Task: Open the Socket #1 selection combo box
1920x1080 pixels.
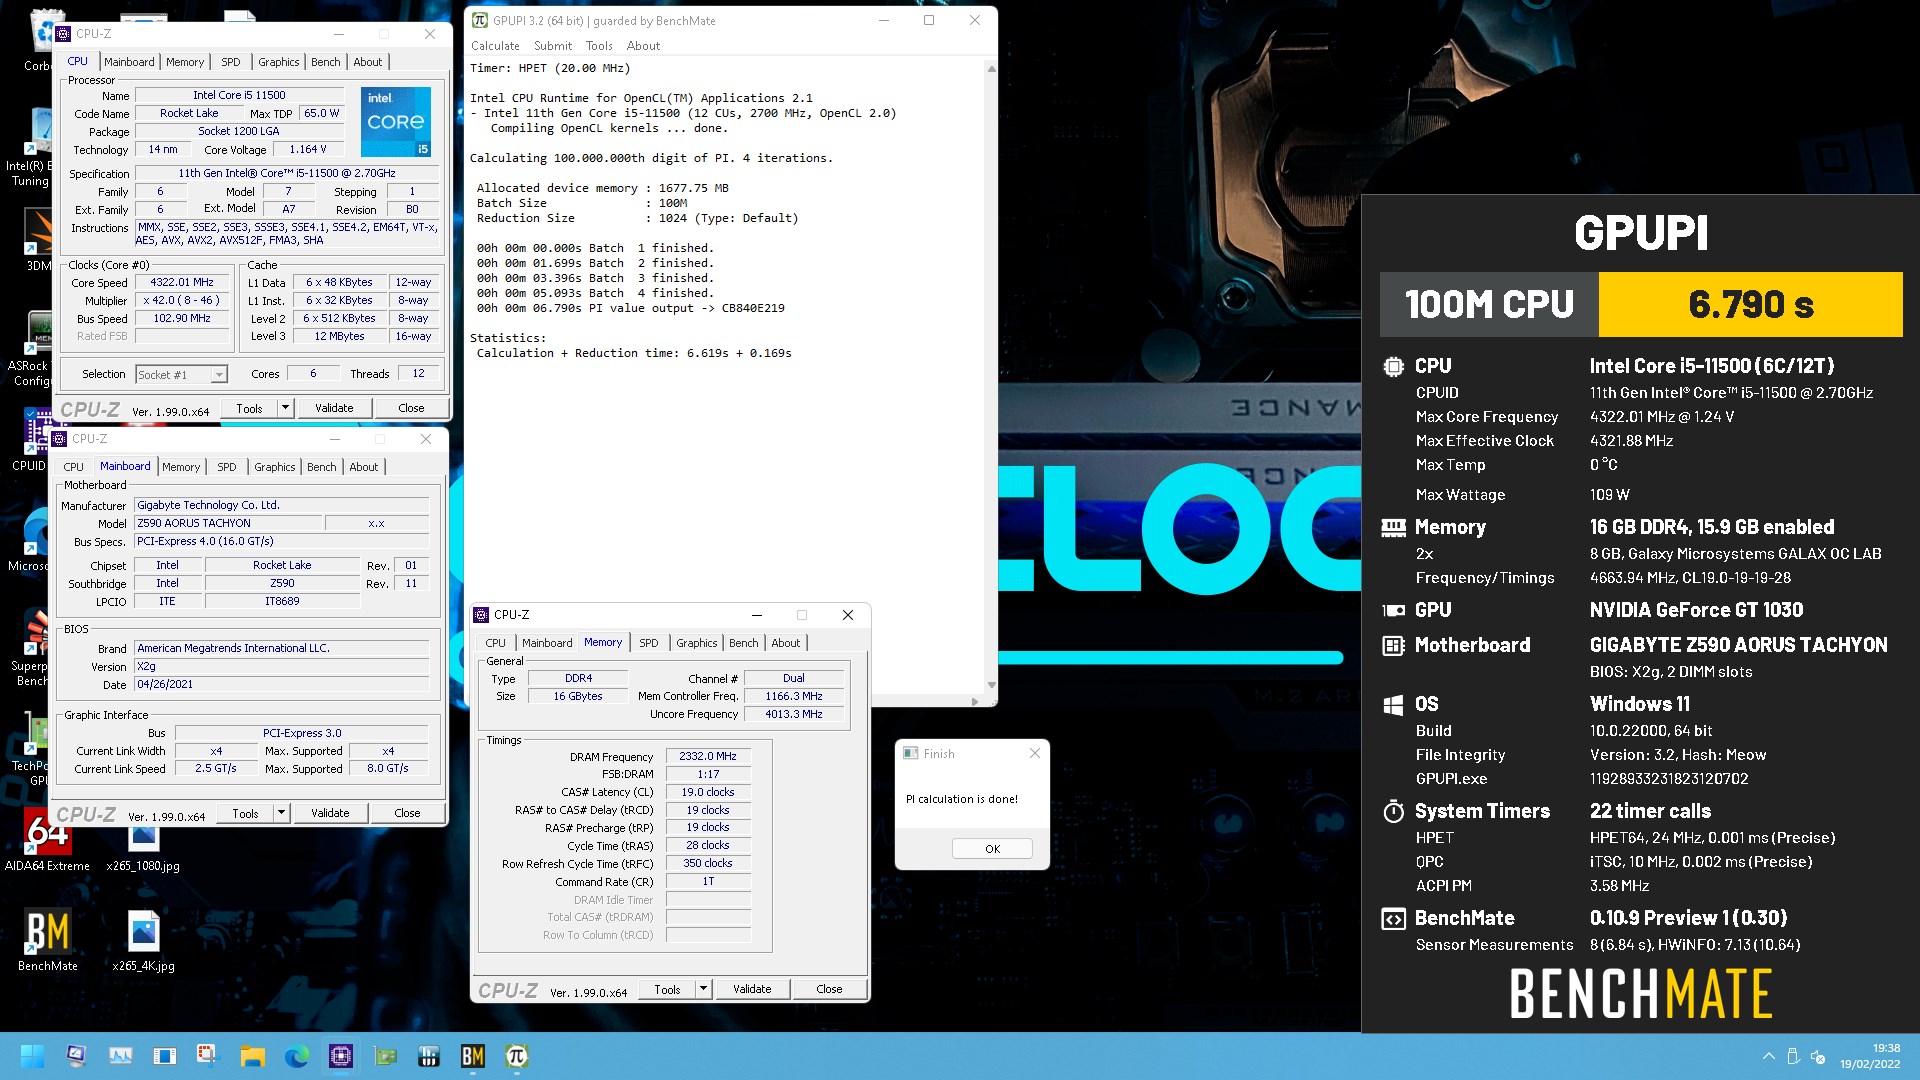Action: [181, 375]
